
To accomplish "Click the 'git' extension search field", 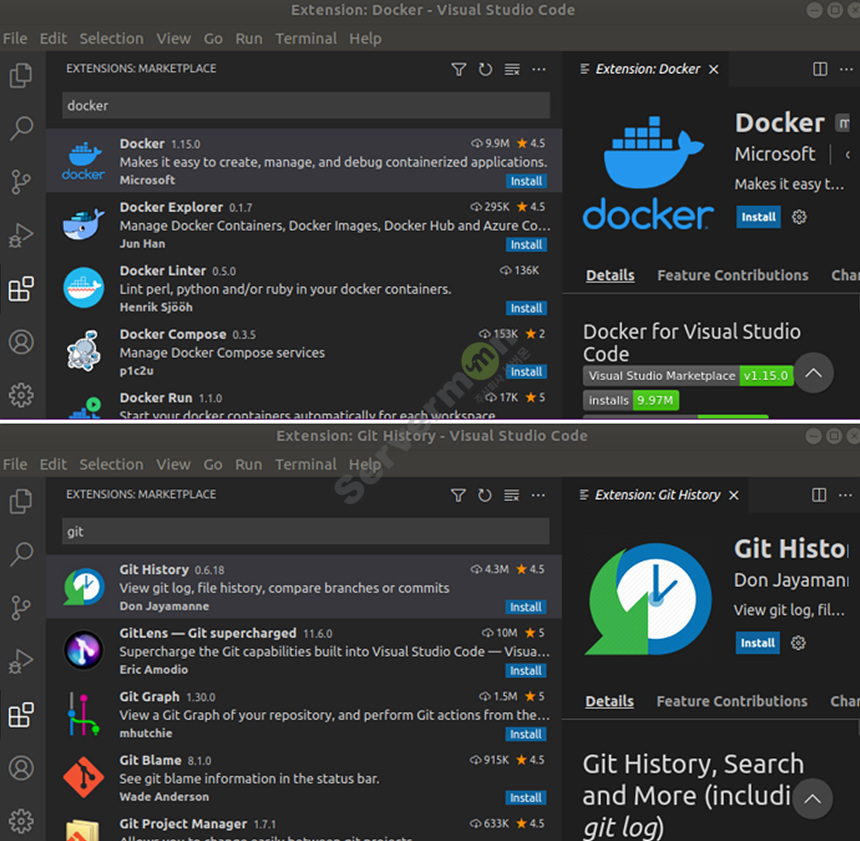I will pyautogui.click(x=305, y=532).
